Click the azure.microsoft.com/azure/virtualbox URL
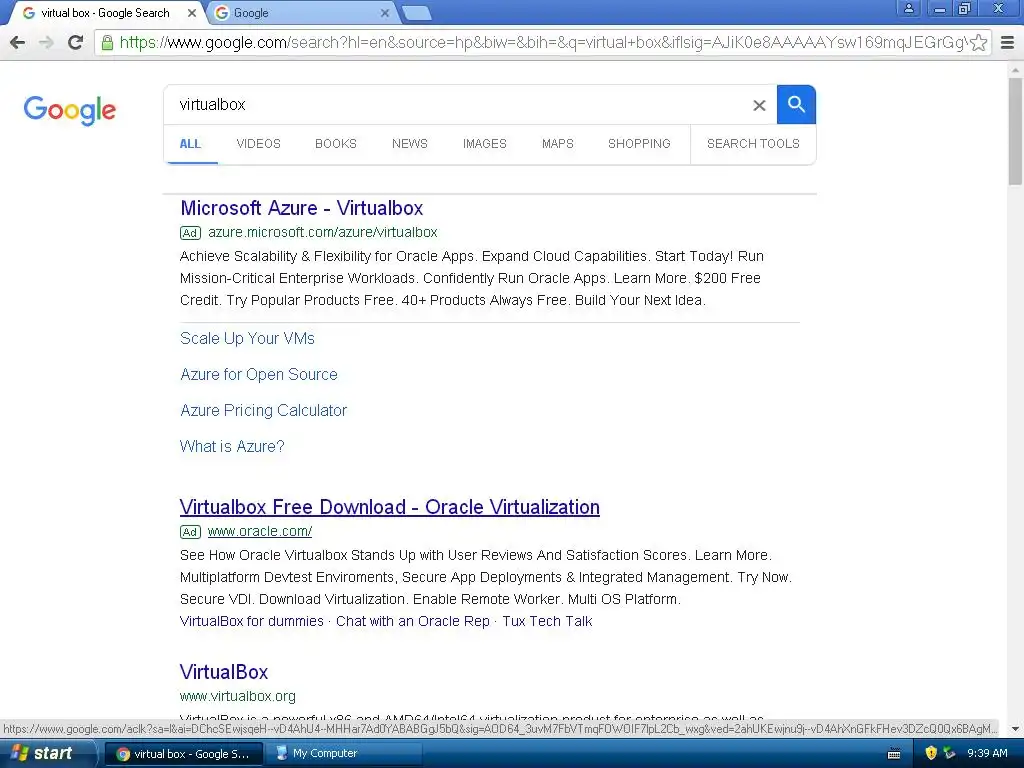 point(323,232)
